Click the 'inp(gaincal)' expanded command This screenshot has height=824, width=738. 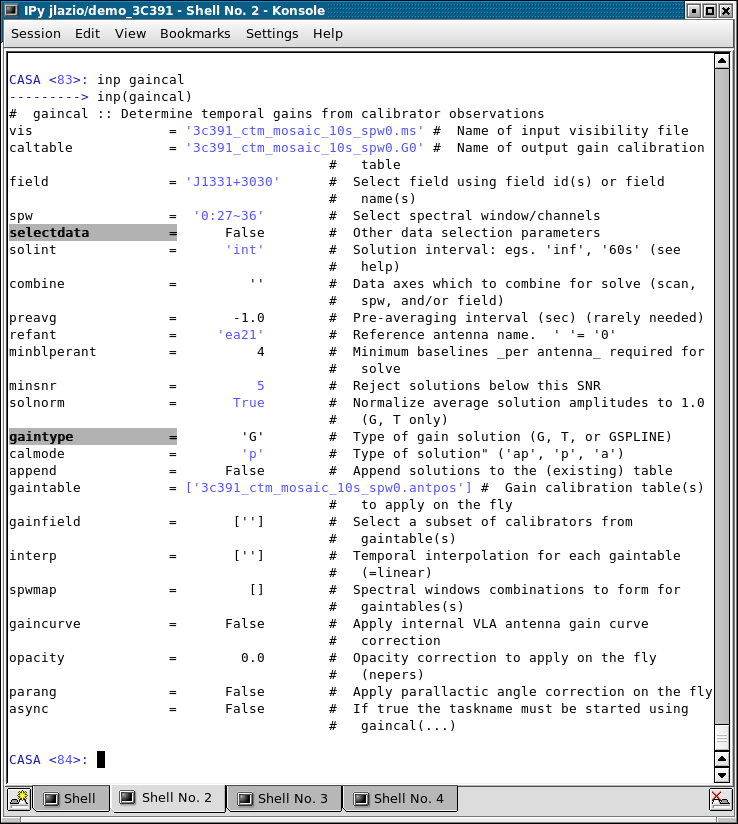tap(145, 97)
